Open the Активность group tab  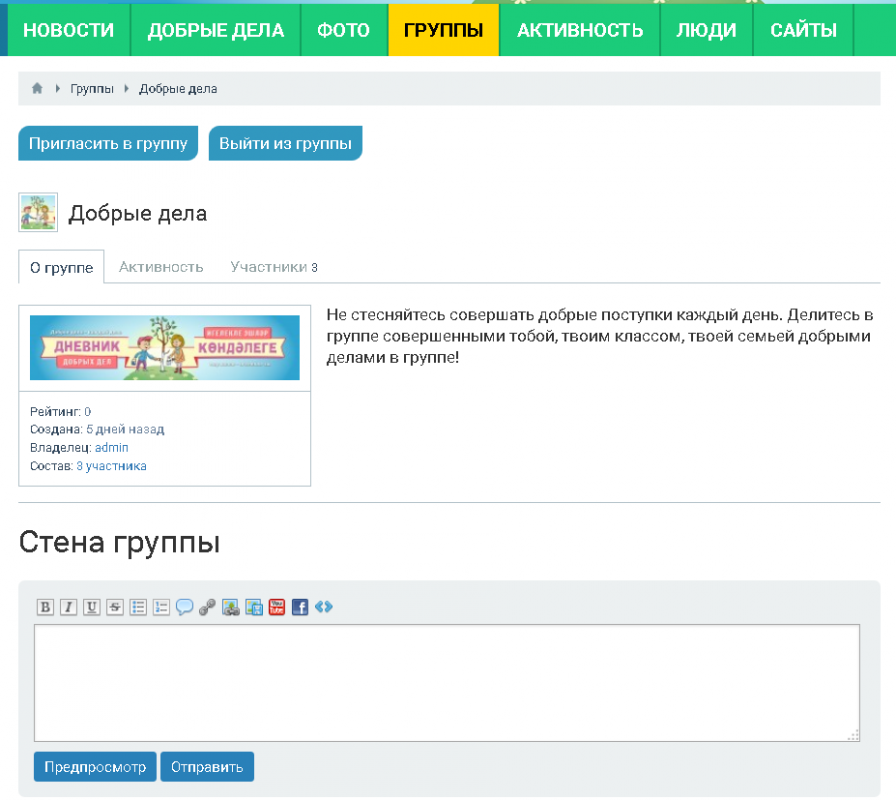[161, 267]
